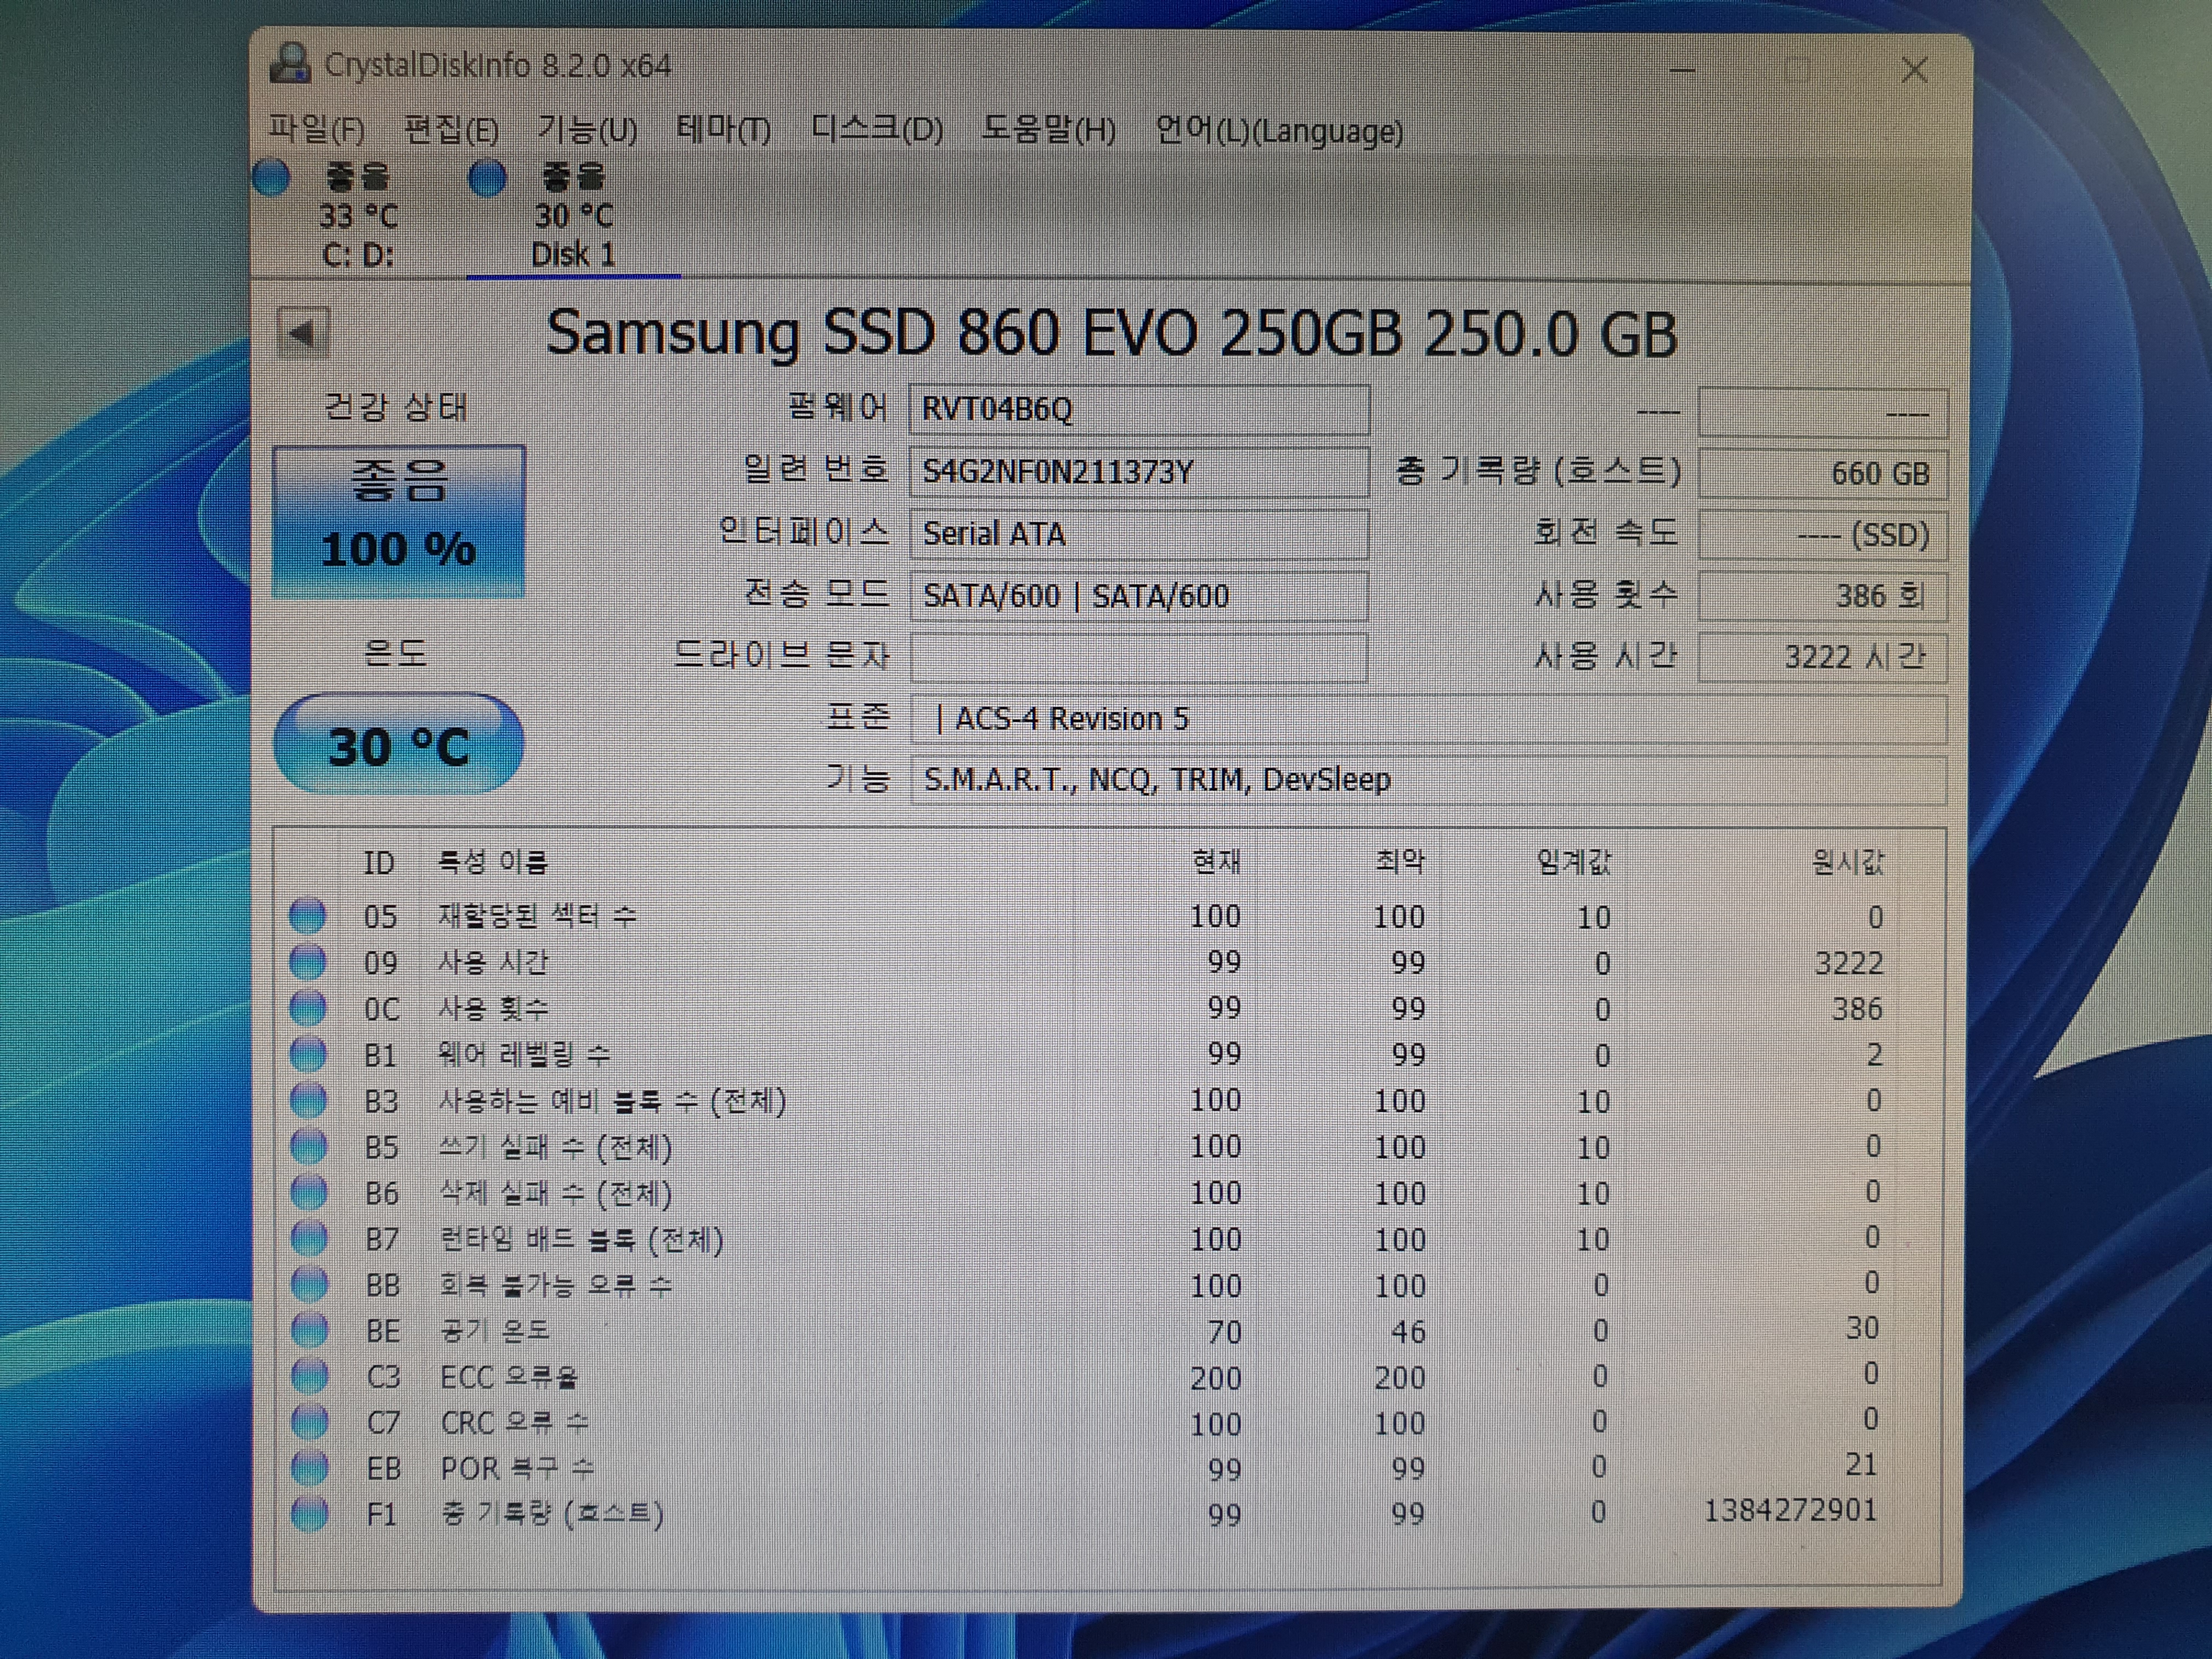Viewport: 2212px width, 1659px height.
Task: Click the firmware field RVT04B6Q
Action: pos(1139,410)
